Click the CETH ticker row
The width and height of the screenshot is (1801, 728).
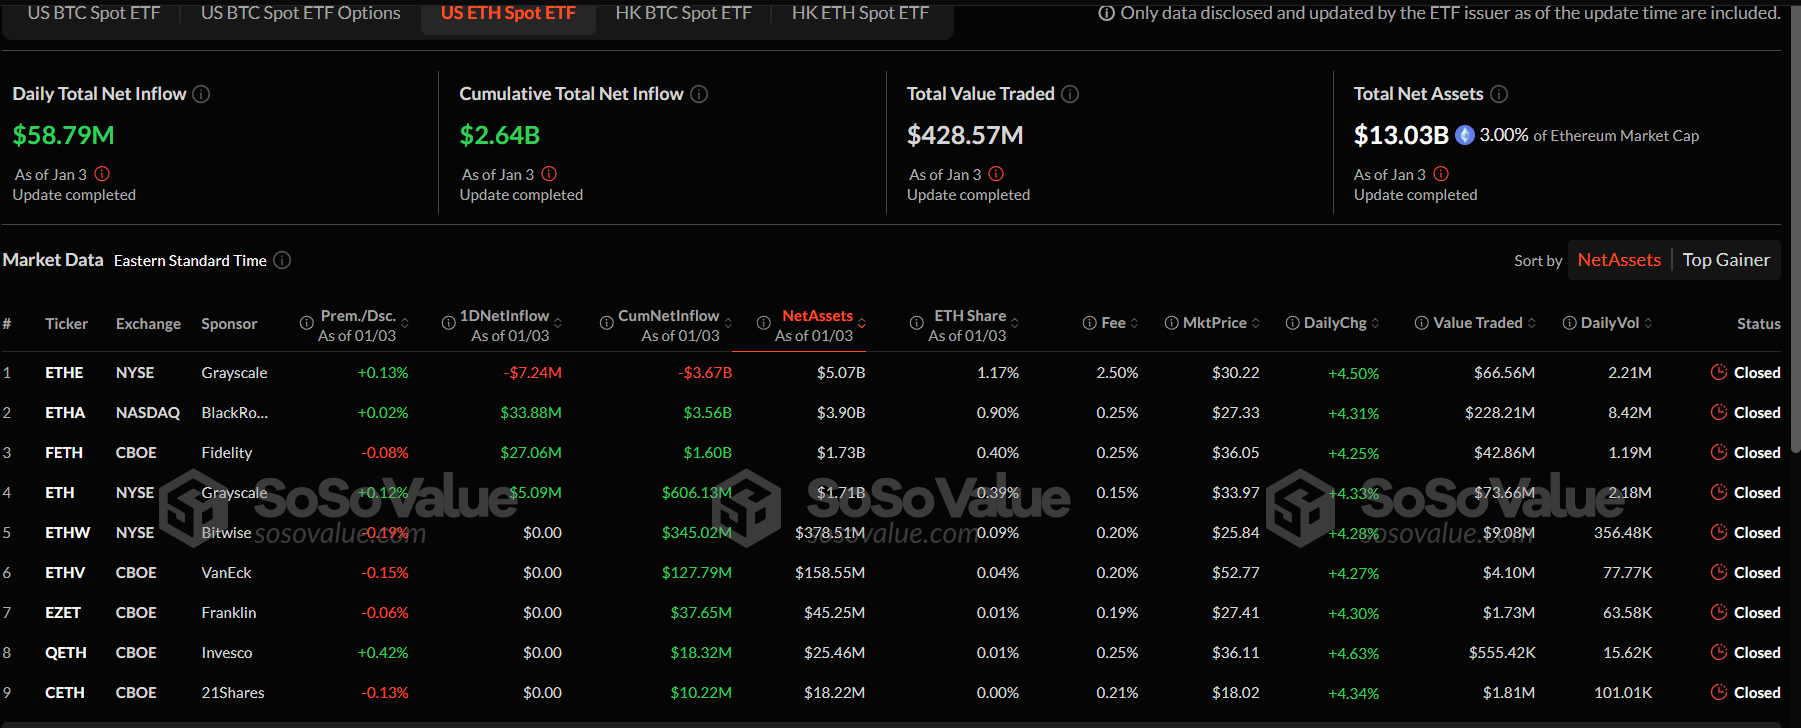click(891, 692)
